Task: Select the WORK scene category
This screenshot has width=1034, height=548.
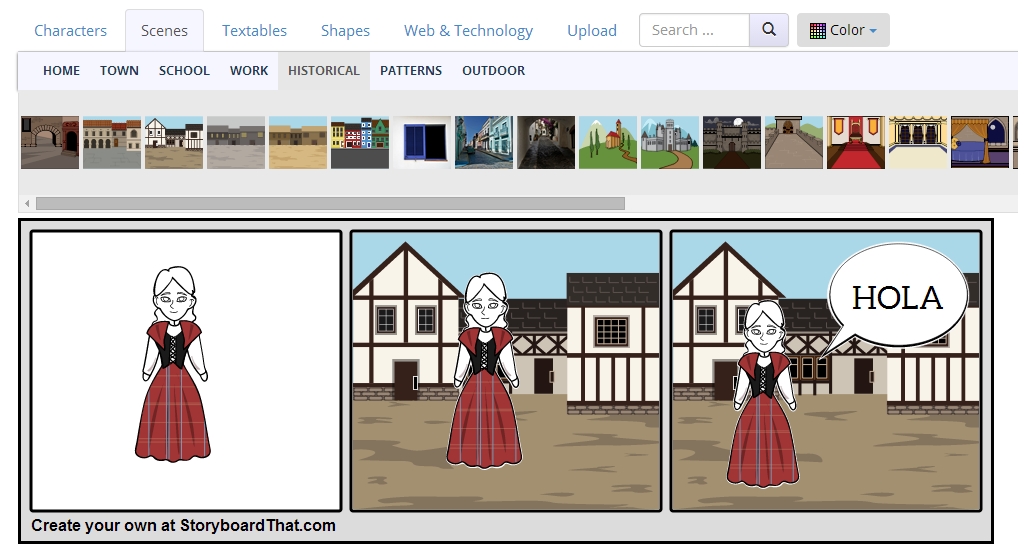Action: click(249, 71)
